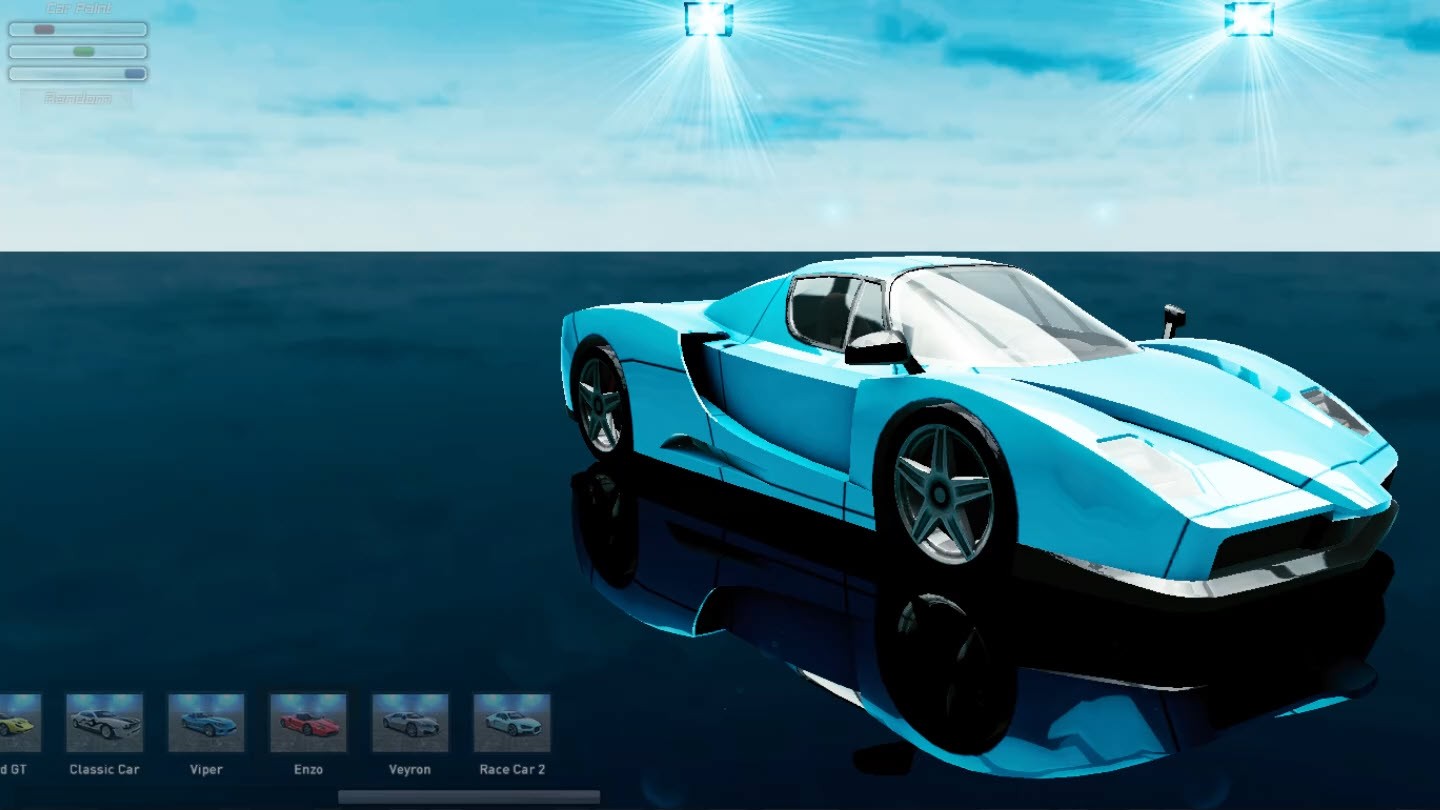The width and height of the screenshot is (1440, 810).
Task: Select the red Enzo car thumbnail
Action: 308,723
